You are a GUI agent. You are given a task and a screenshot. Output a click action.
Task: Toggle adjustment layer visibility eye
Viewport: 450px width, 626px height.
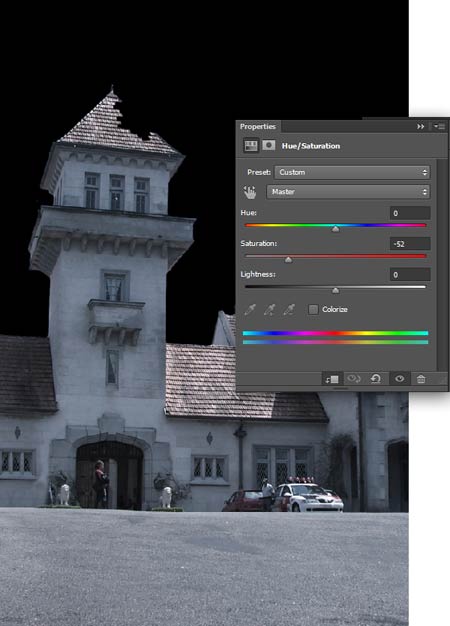click(399, 378)
